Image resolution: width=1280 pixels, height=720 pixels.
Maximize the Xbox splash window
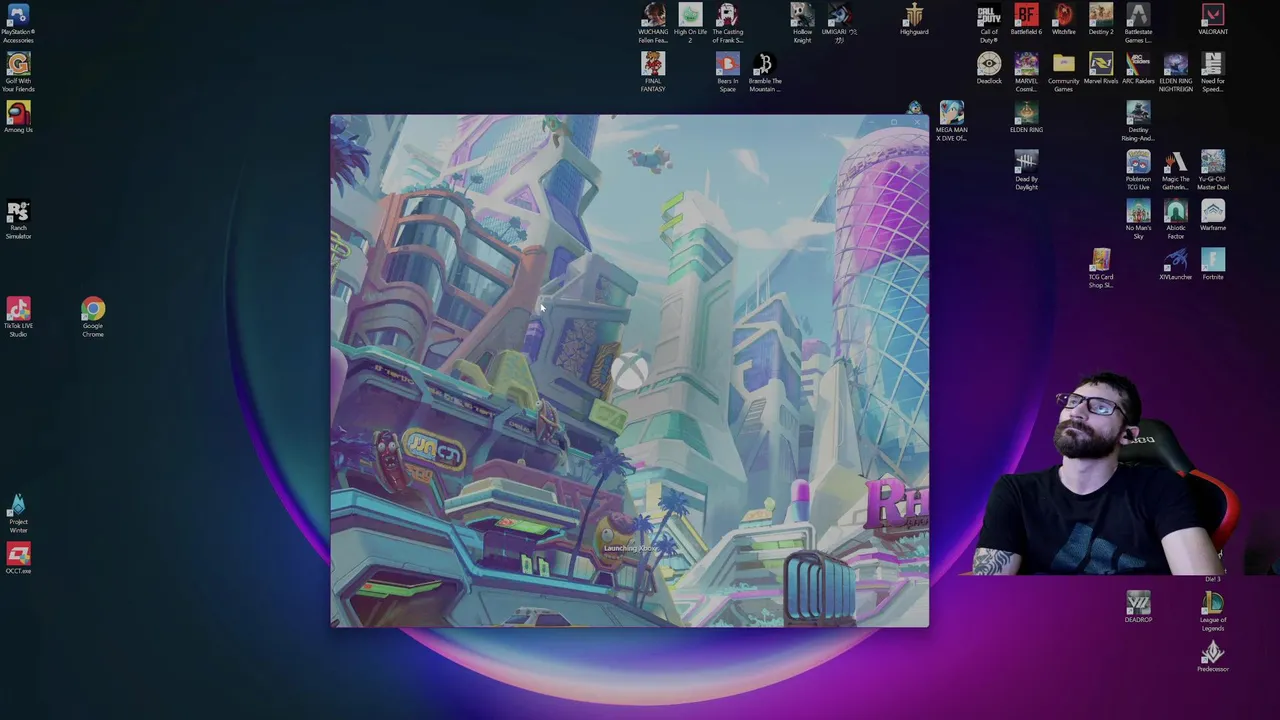[894, 122]
